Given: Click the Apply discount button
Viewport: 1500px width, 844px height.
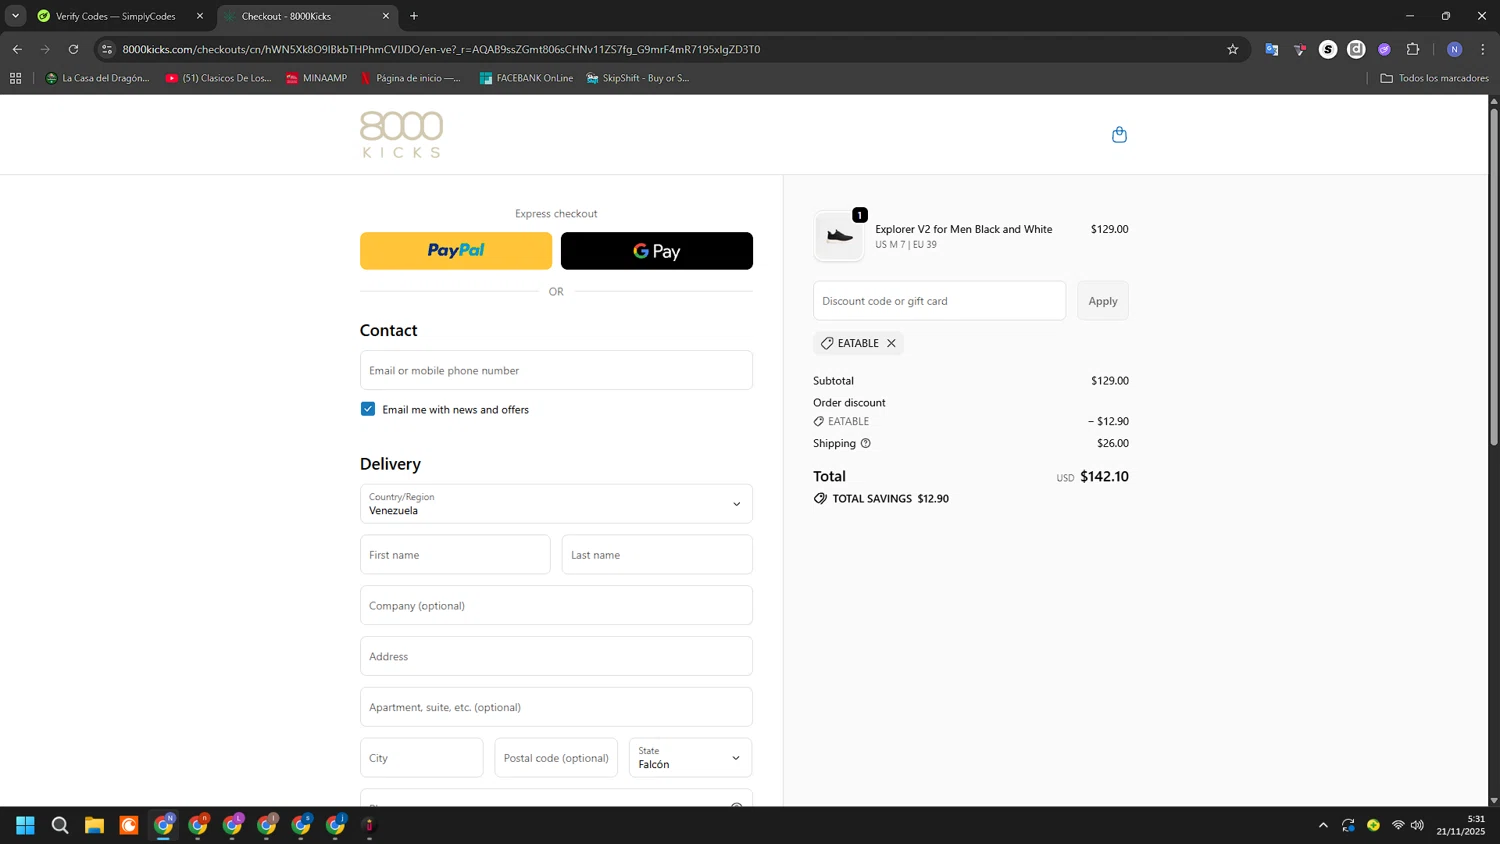Looking at the screenshot, I should [x=1103, y=301].
